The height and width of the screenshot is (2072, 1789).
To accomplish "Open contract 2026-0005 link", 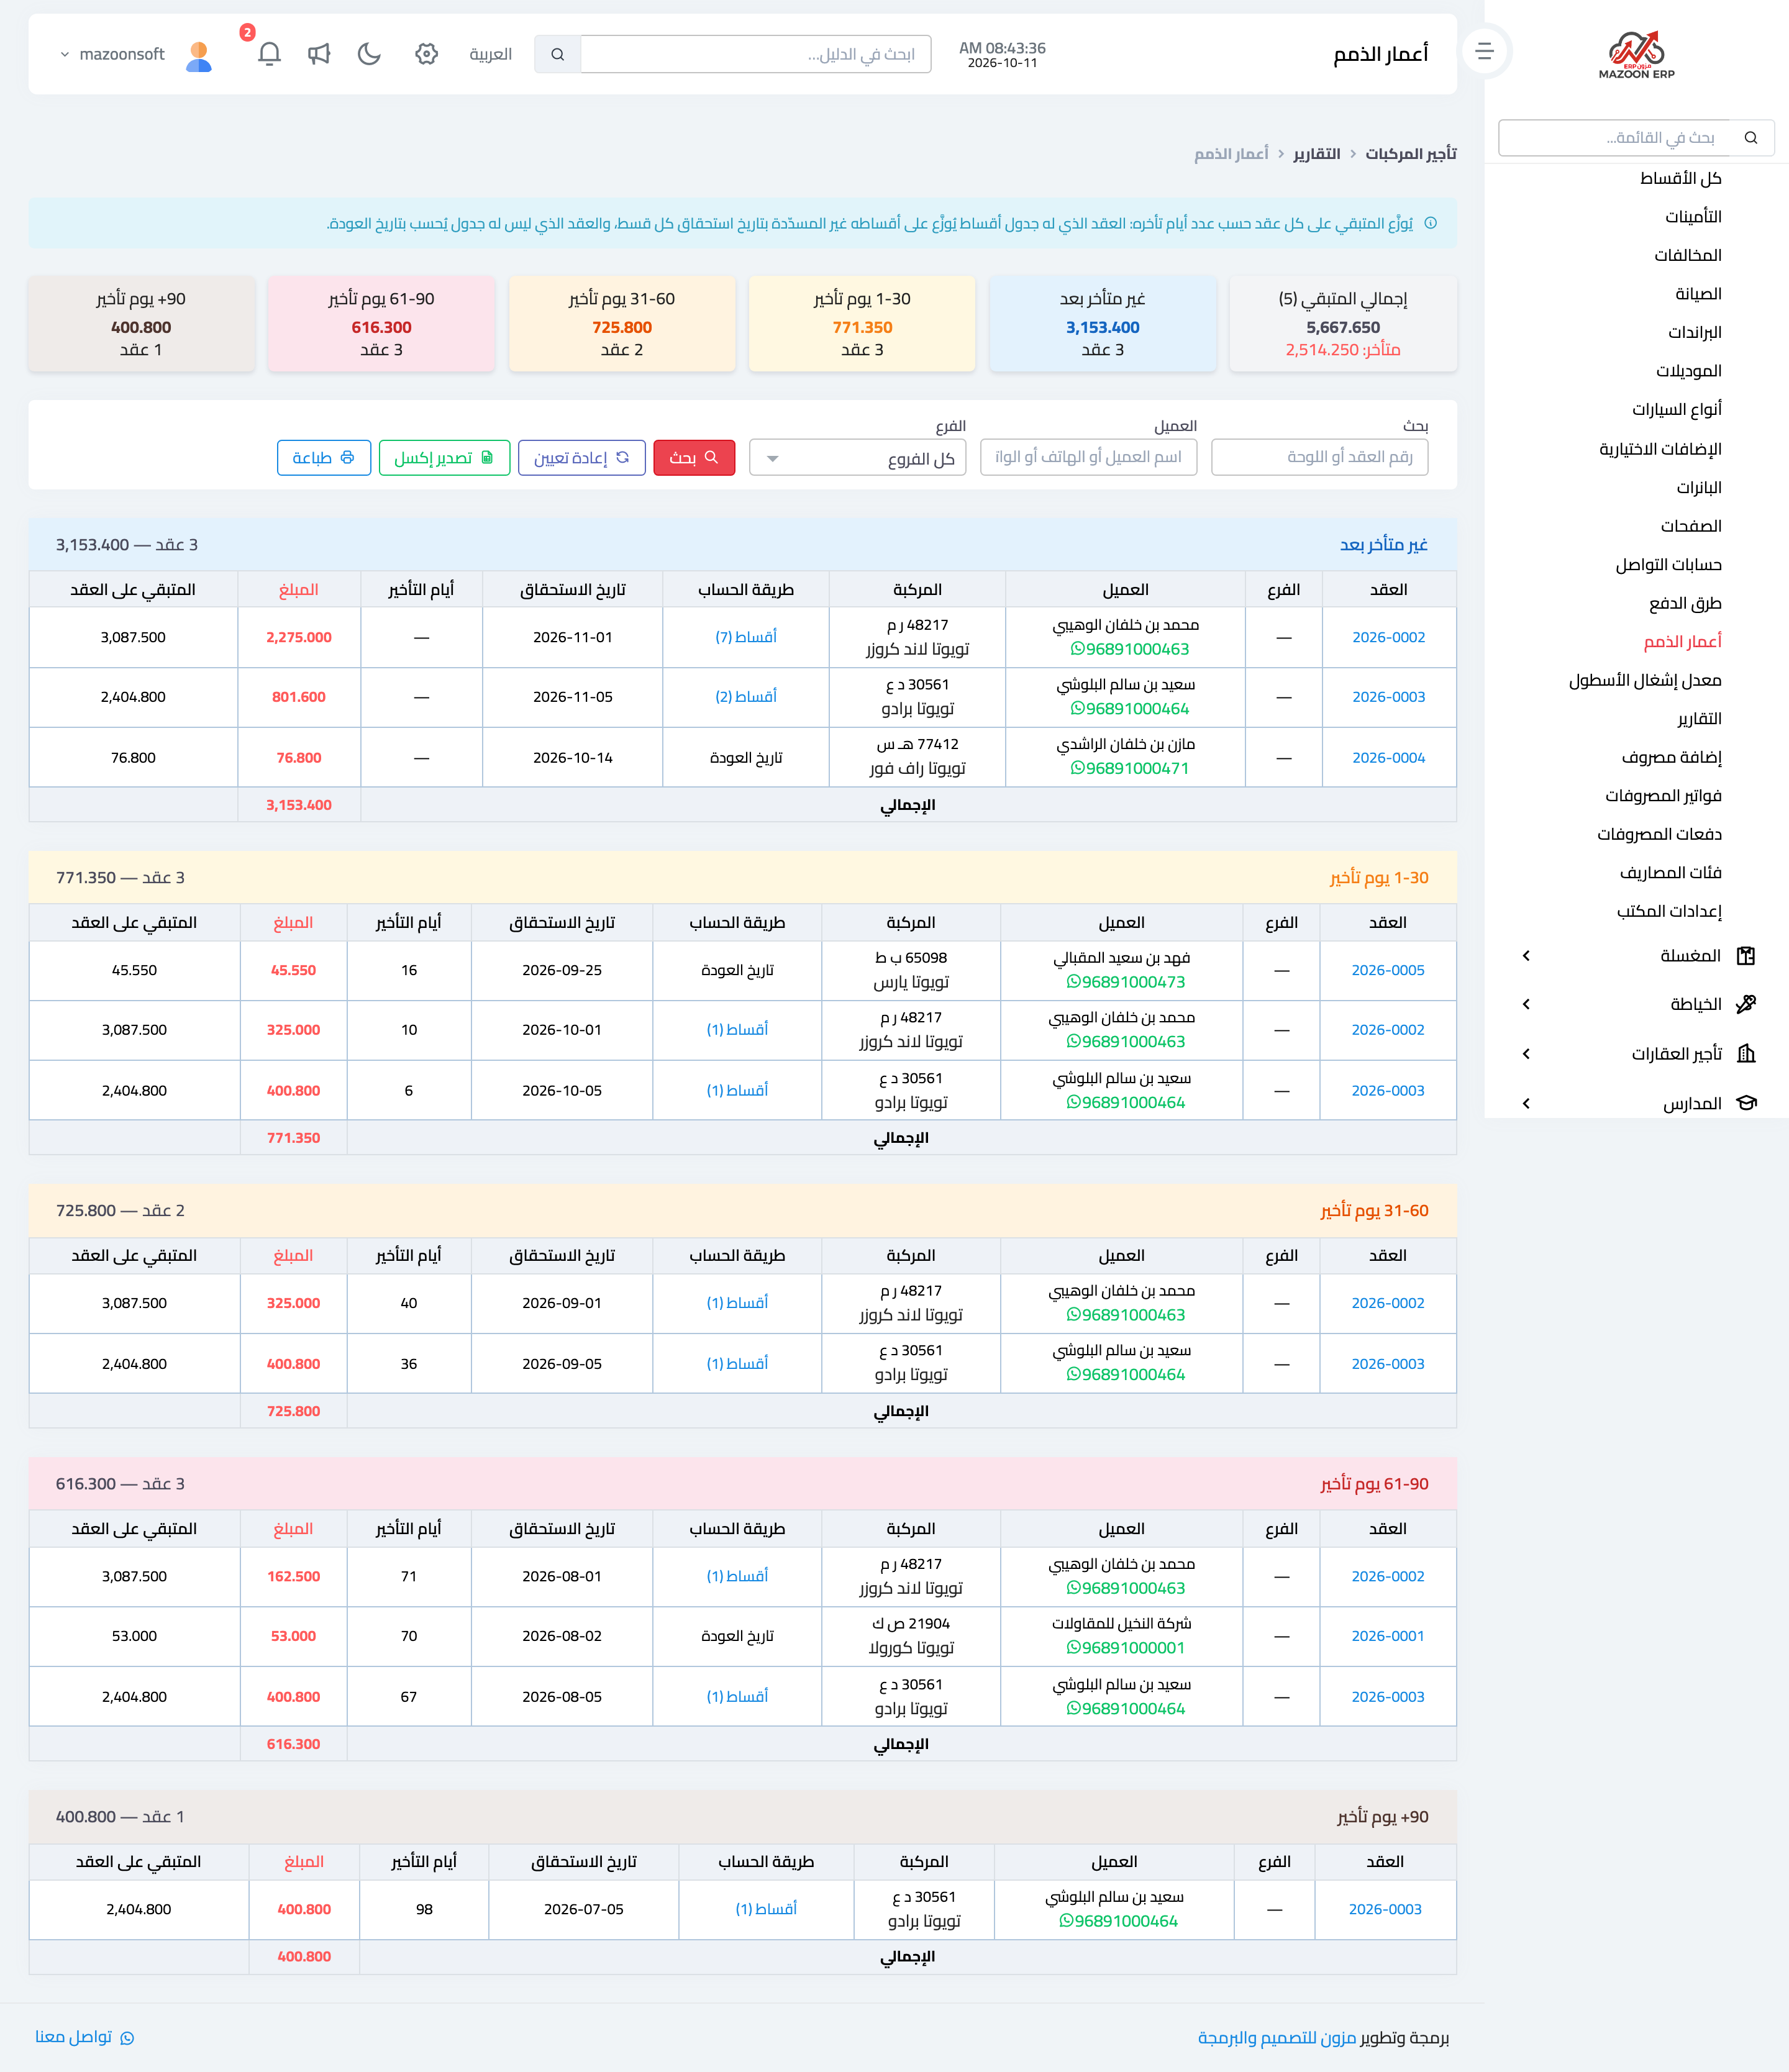I will [x=1388, y=971].
